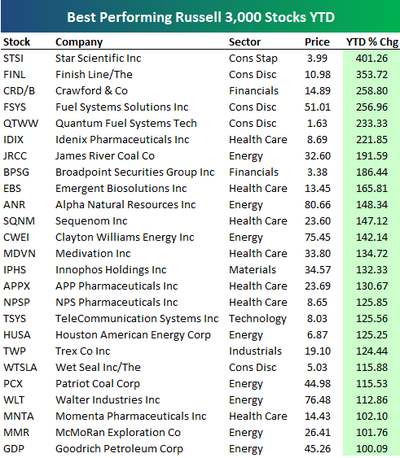Click the 258.80 YTD change for Crawford & Co
400x458 pixels.
pyautogui.click(x=372, y=91)
